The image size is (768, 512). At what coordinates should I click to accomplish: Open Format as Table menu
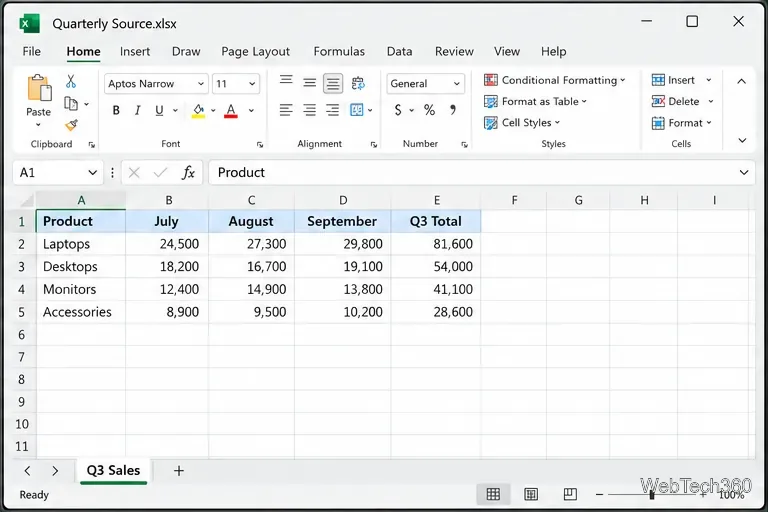(x=535, y=101)
